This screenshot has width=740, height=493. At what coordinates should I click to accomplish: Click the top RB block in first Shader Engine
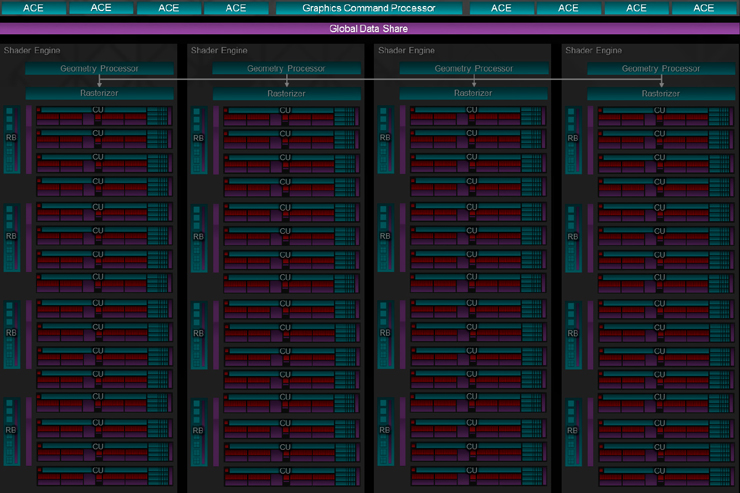12,139
